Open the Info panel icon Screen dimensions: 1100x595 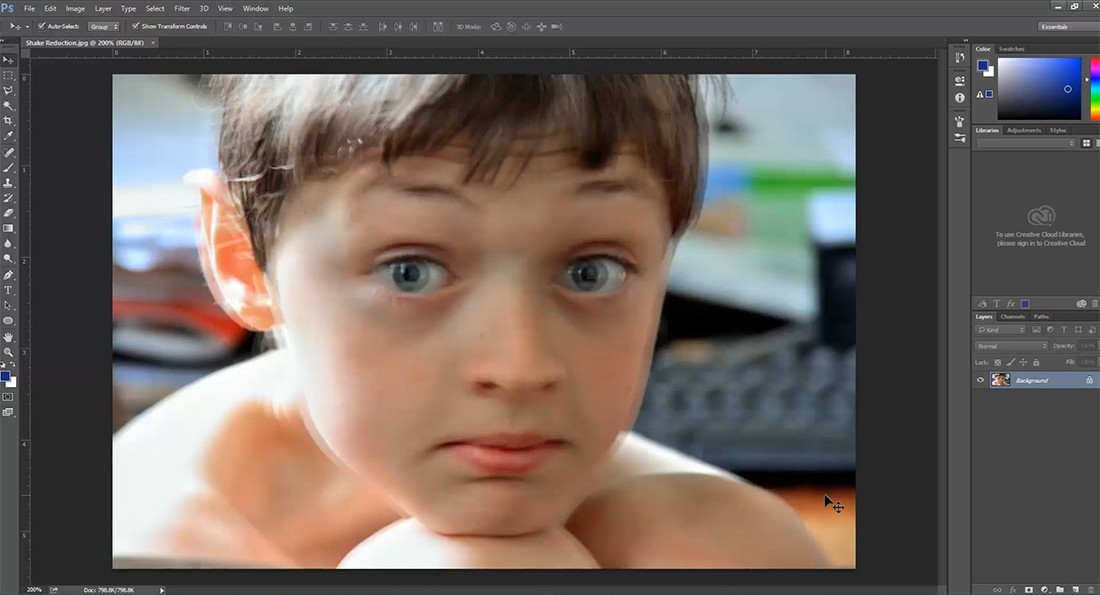click(960, 98)
